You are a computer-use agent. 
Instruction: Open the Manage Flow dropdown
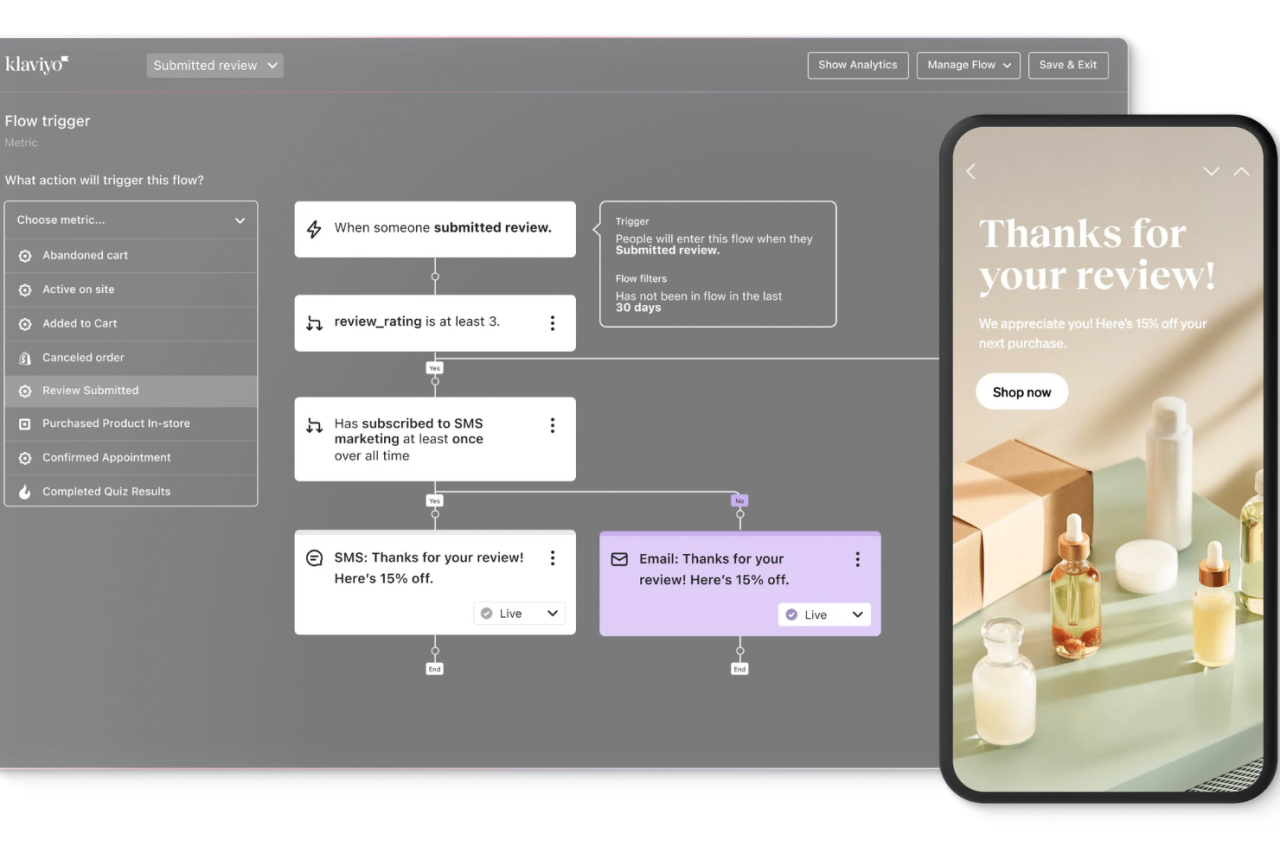pos(967,64)
